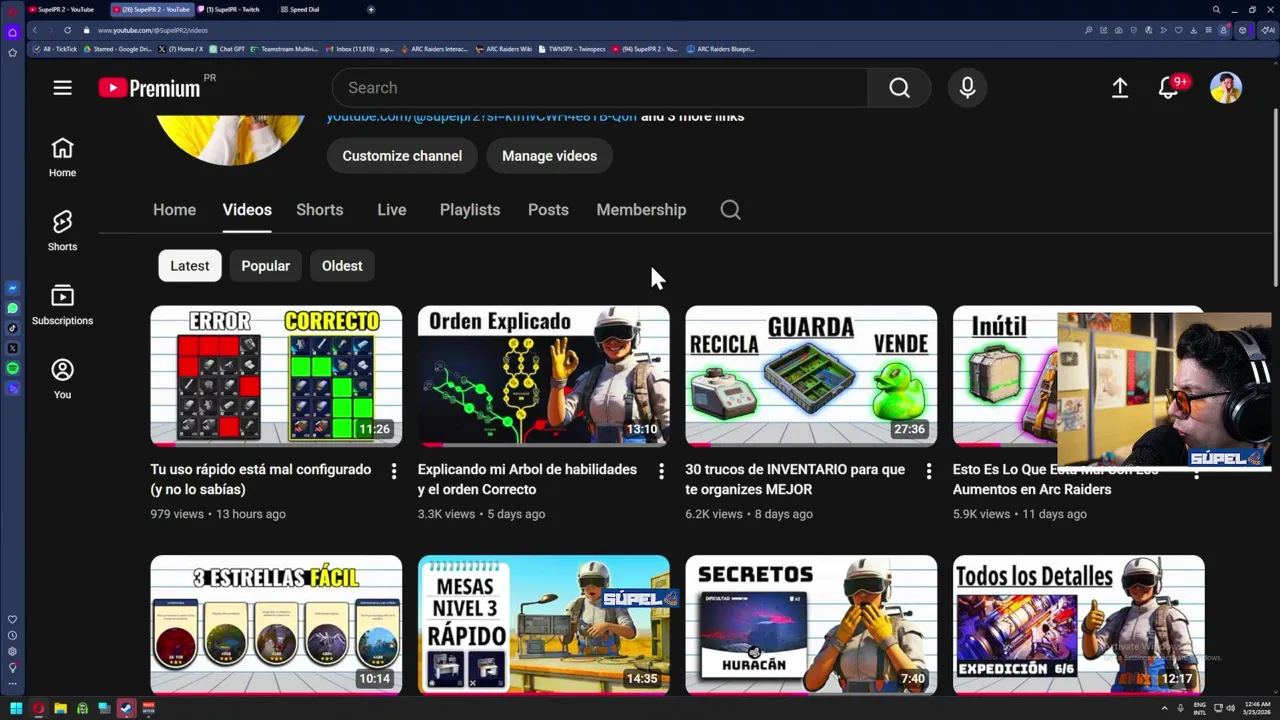Open the 'Todos los Detalles' video thumbnail
Image resolution: width=1280 pixels, height=720 pixels.
coord(1079,625)
